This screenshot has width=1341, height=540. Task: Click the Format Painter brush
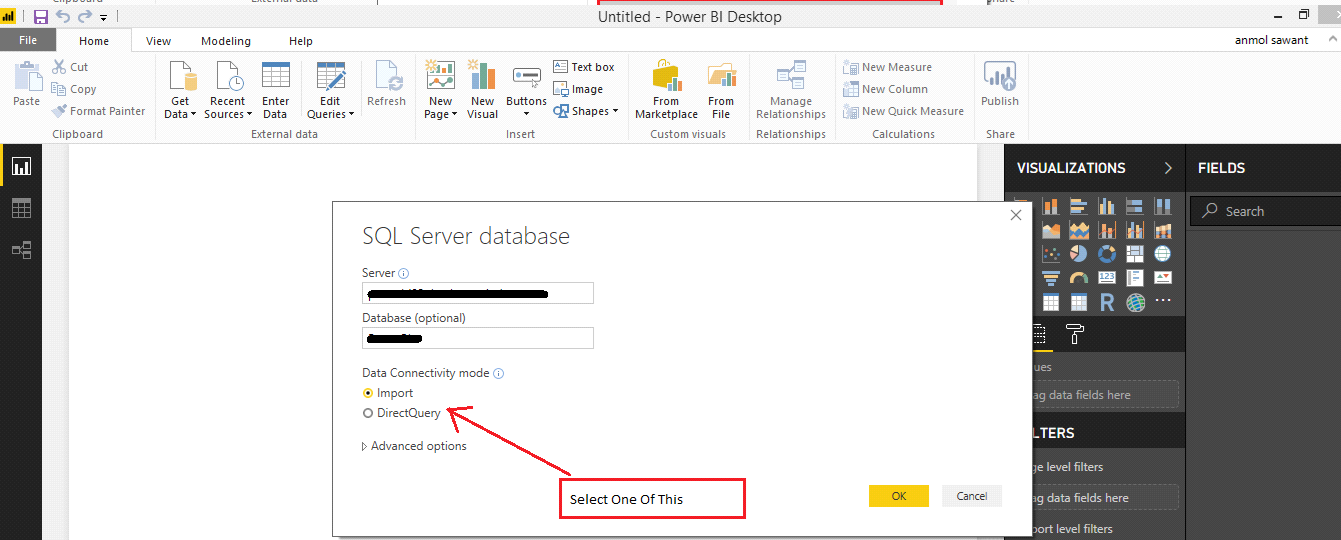point(60,111)
